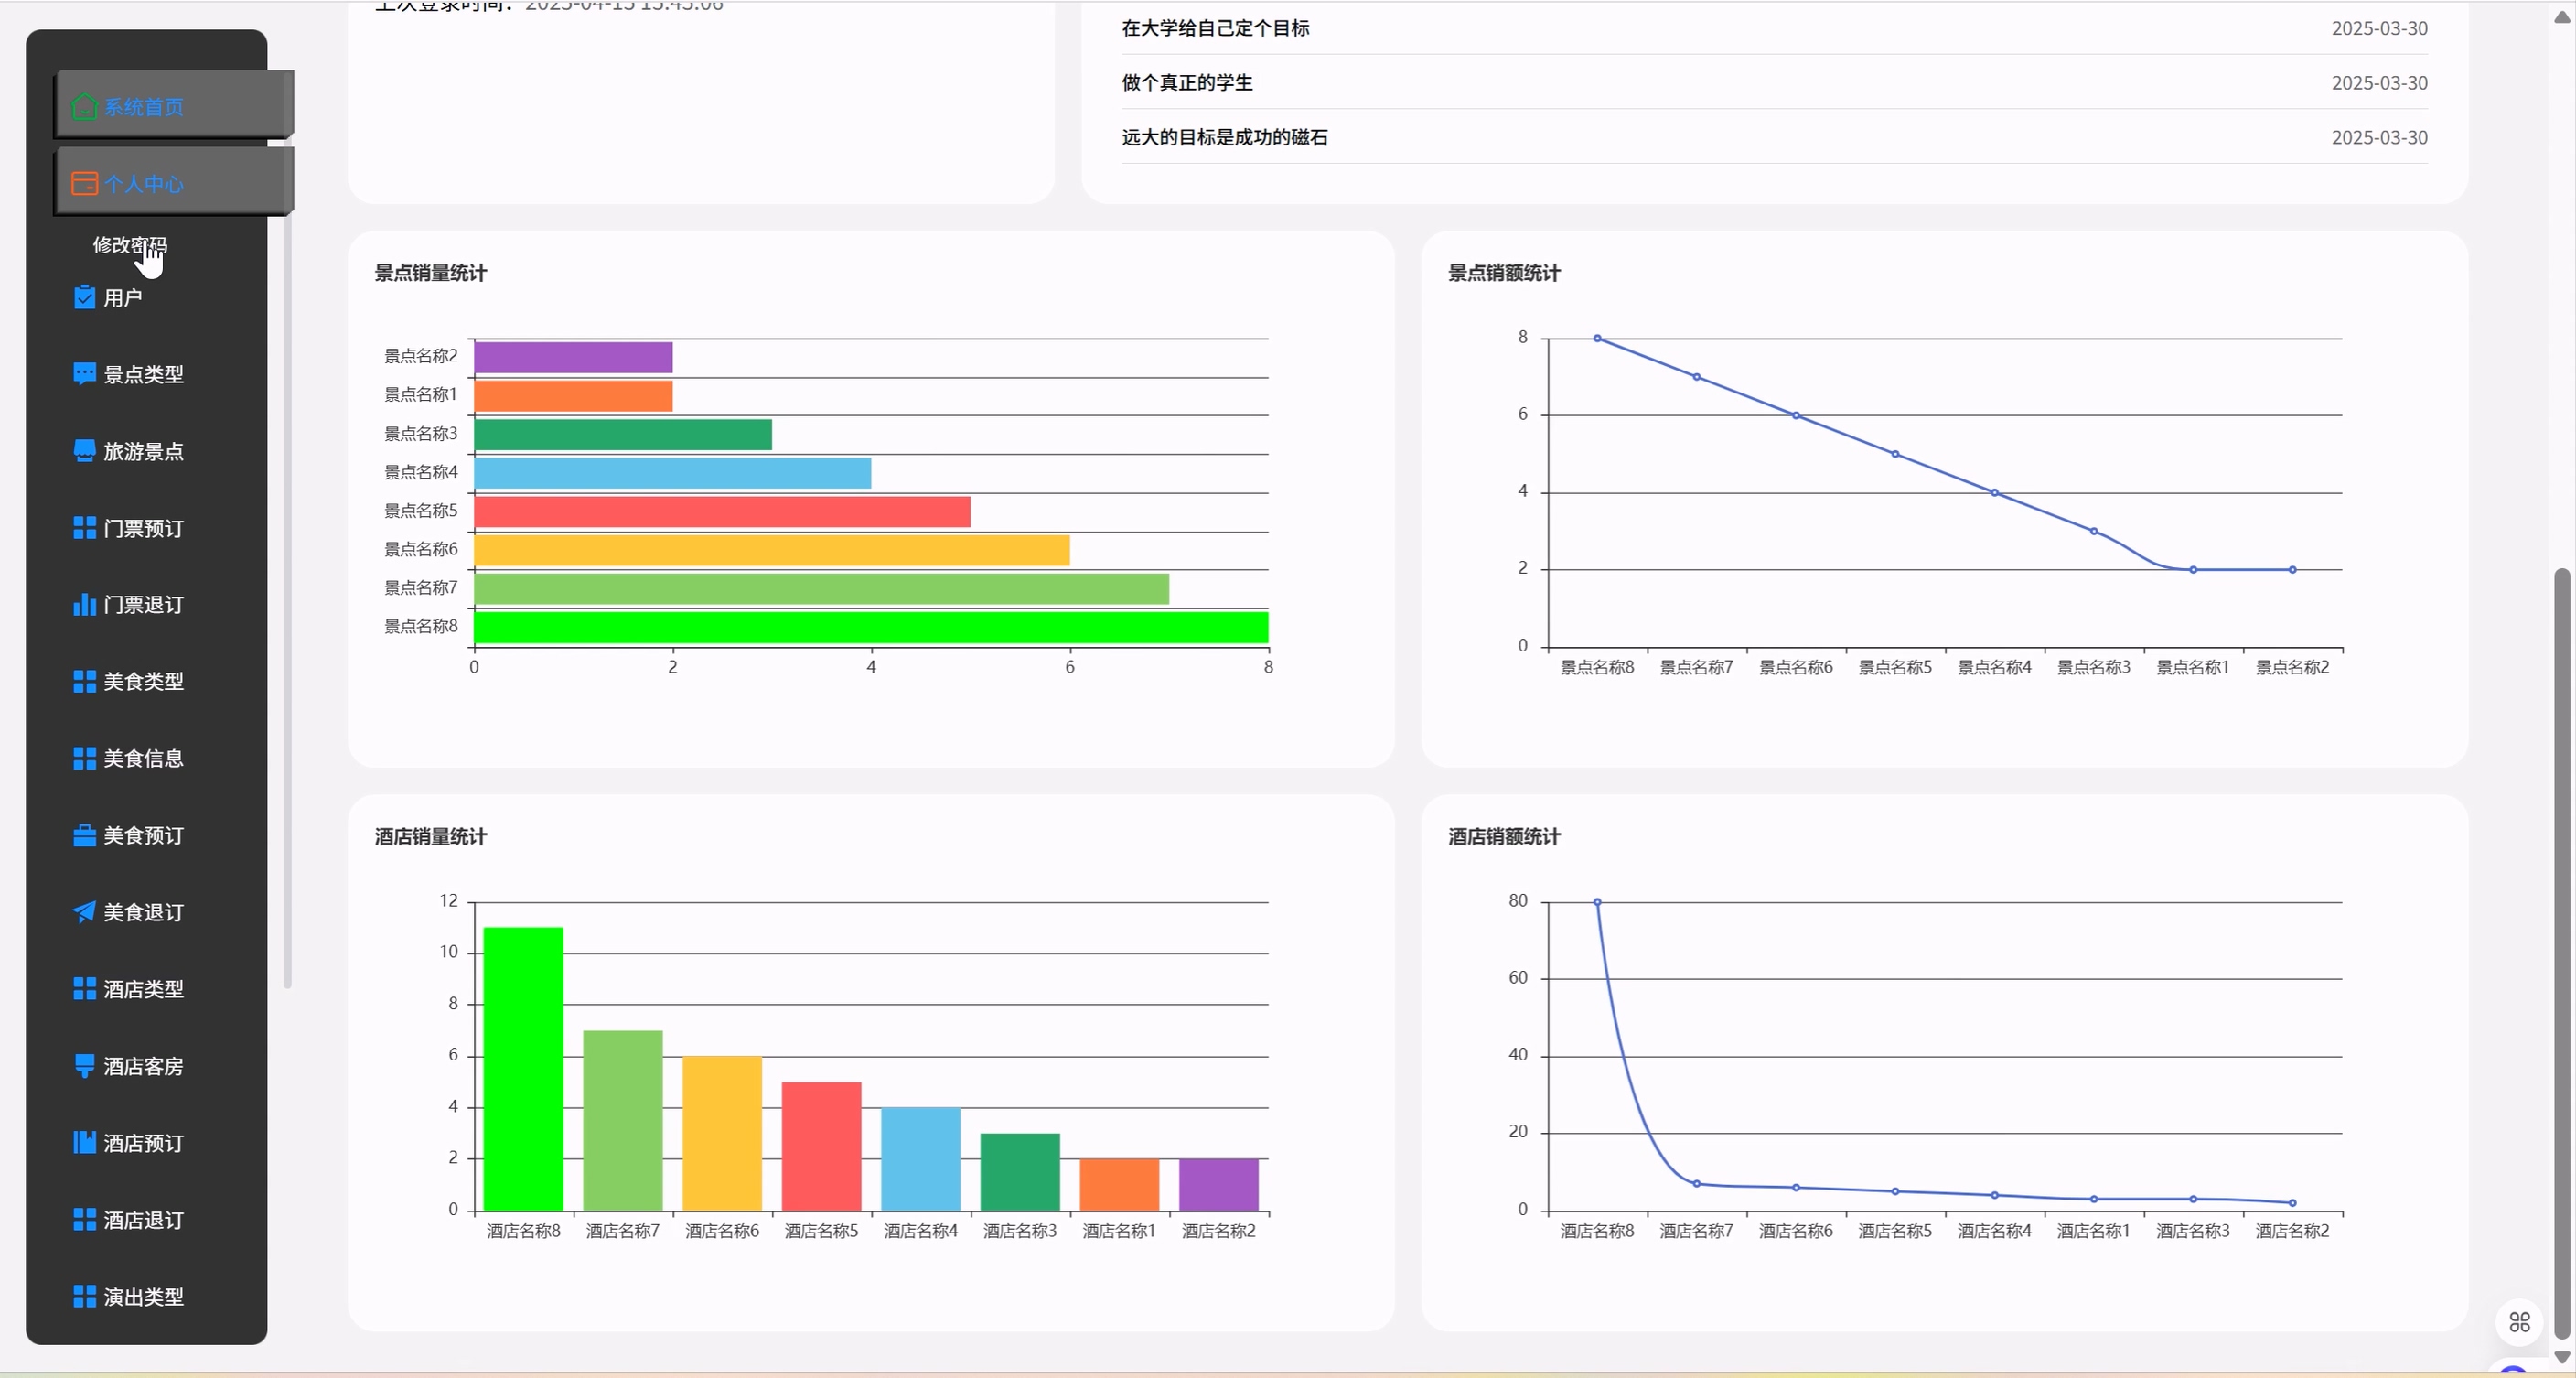
Task: Click the orange card icon beside 个人中心
Action: (84, 183)
